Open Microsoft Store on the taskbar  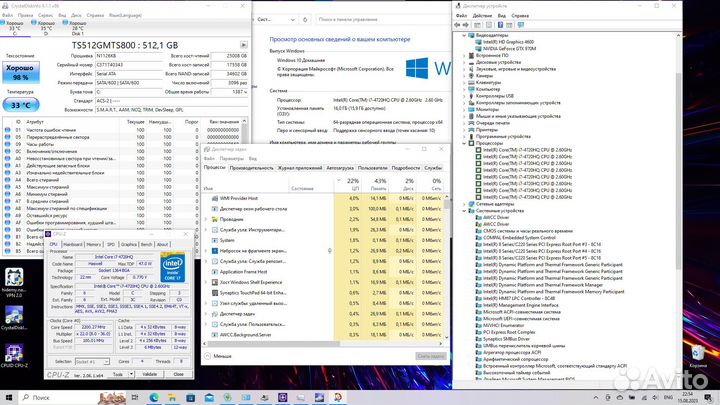pyautogui.click(x=191, y=398)
